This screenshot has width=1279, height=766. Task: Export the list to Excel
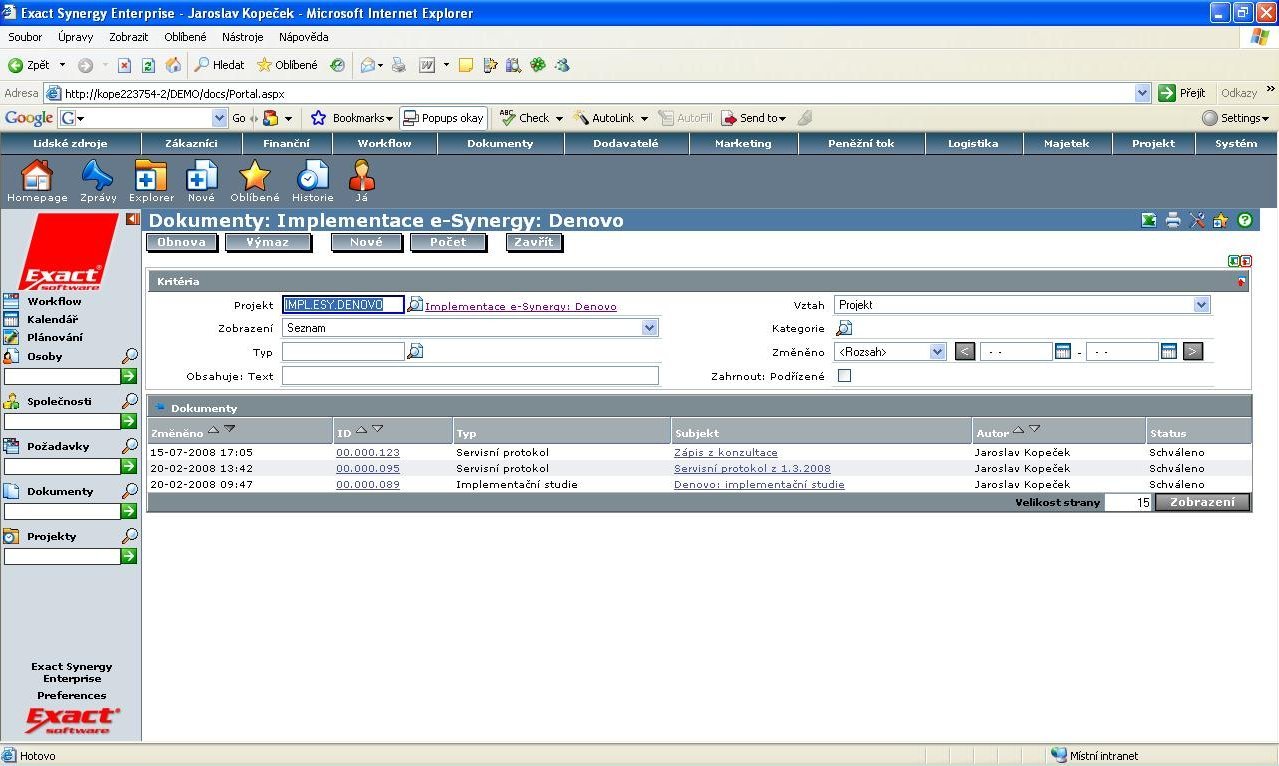tap(1150, 221)
